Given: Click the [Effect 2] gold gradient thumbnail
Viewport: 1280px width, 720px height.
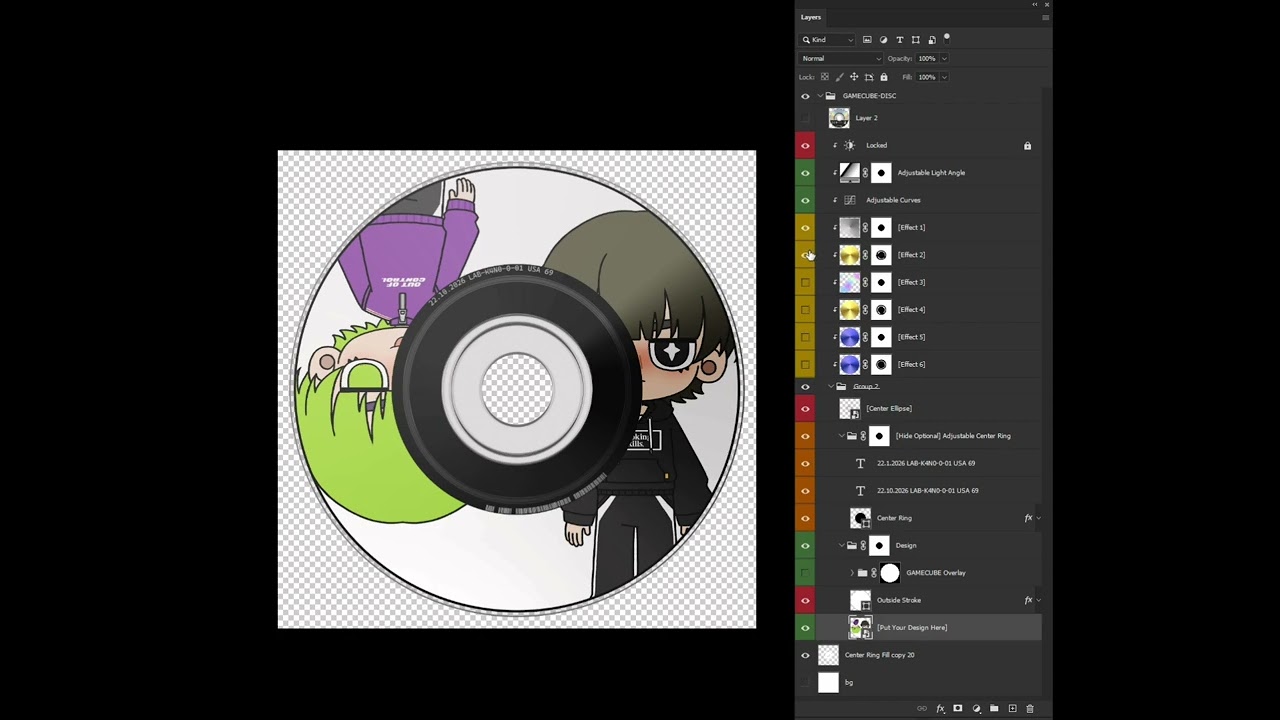Looking at the screenshot, I should 849,255.
